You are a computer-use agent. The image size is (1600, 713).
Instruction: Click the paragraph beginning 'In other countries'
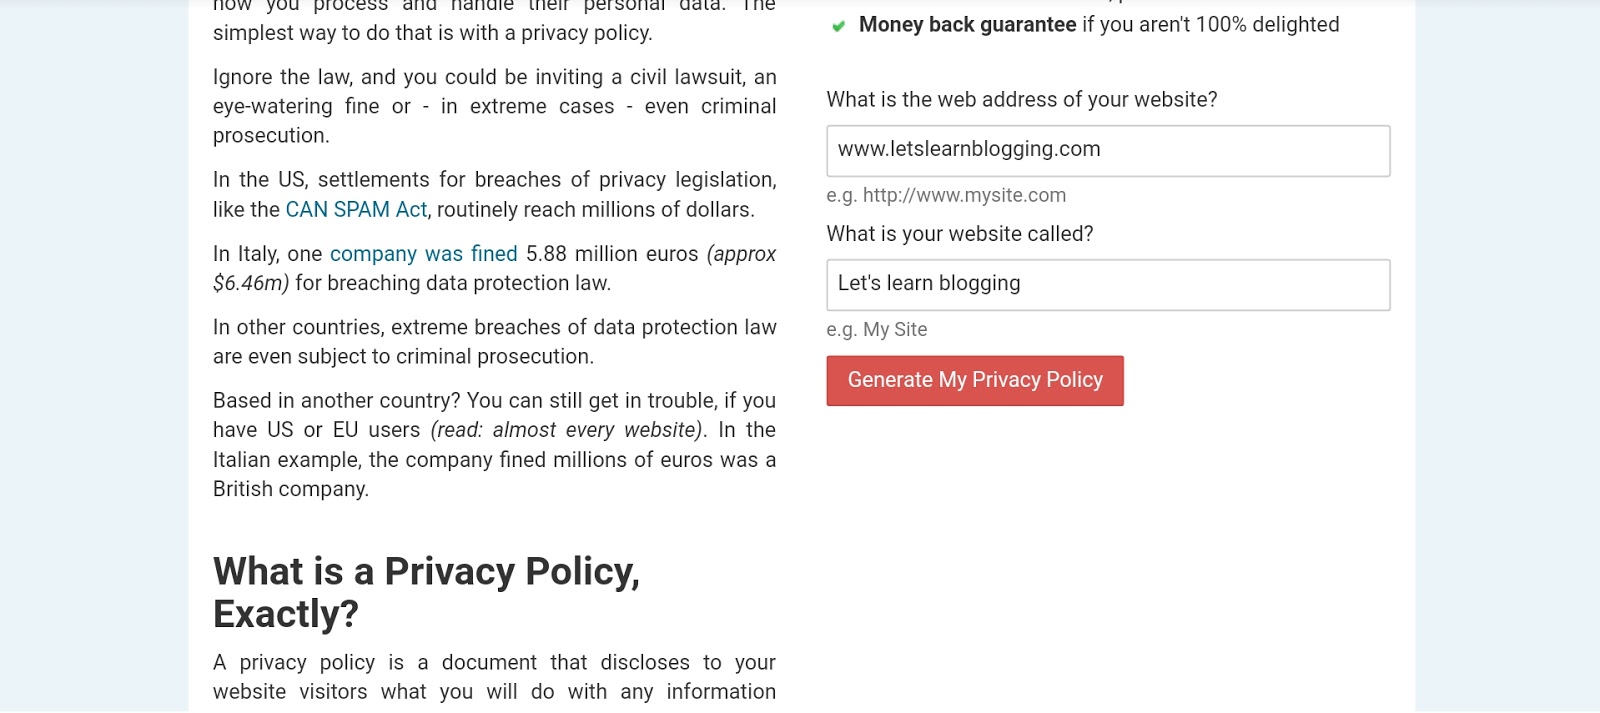click(494, 342)
